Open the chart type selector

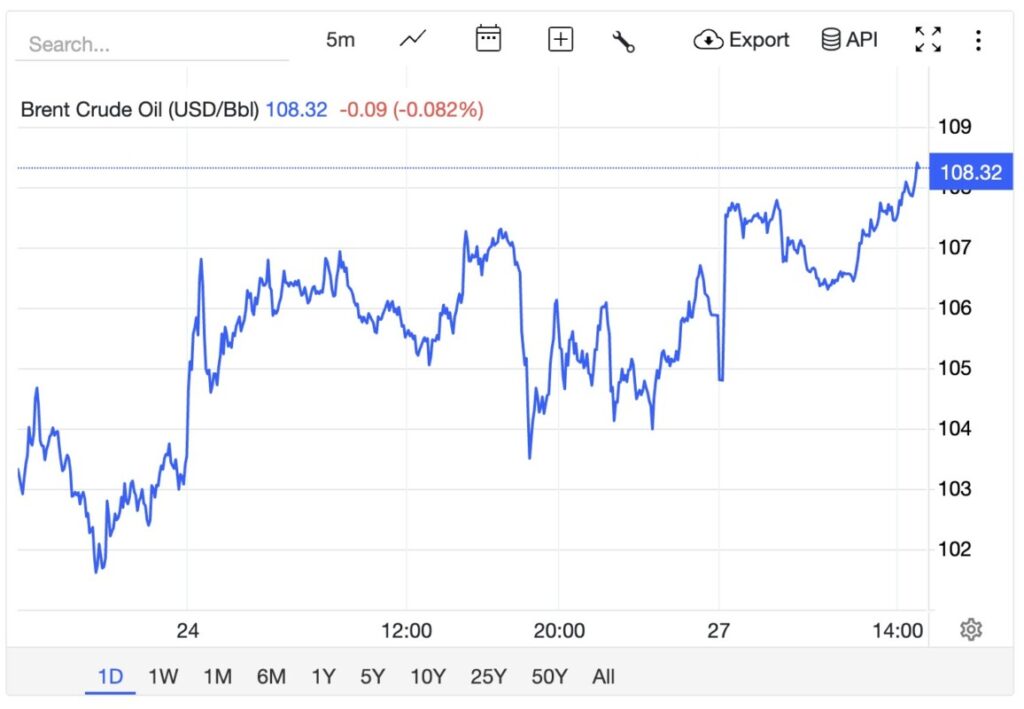[413, 39]
